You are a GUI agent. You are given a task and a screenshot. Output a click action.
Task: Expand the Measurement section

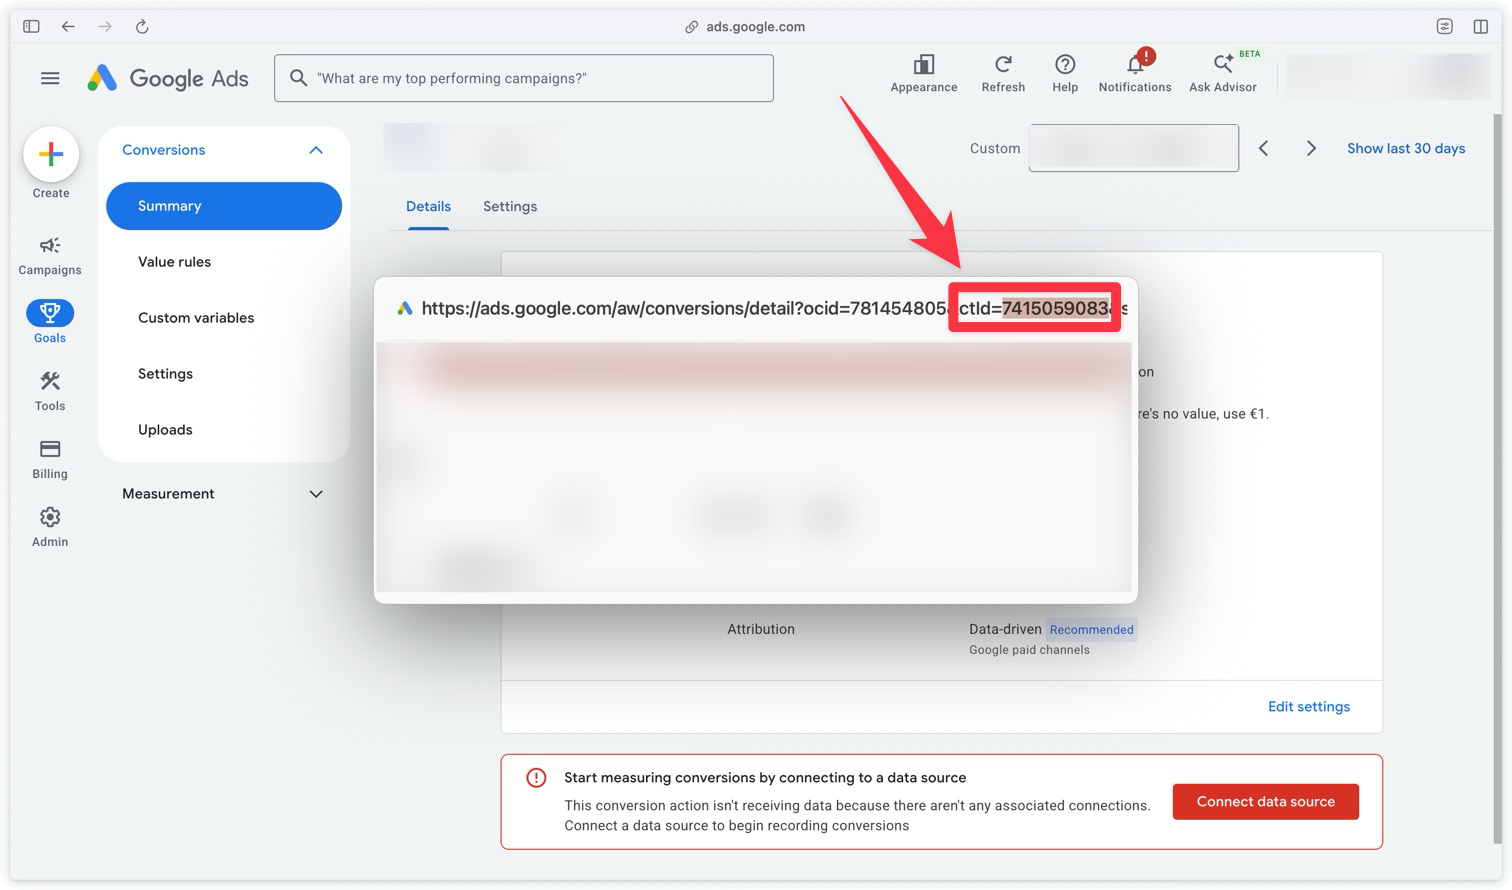pyautogui.click(x=316, y=494)
